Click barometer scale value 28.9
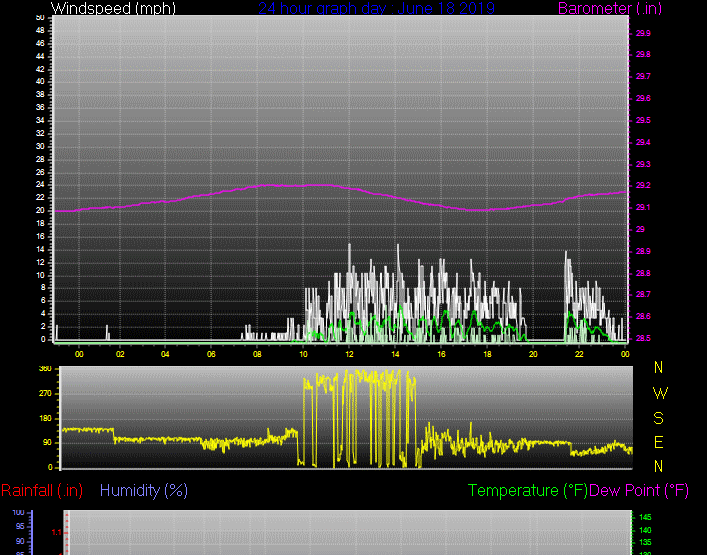Viewport: 707px width, 555px height. 643,251
